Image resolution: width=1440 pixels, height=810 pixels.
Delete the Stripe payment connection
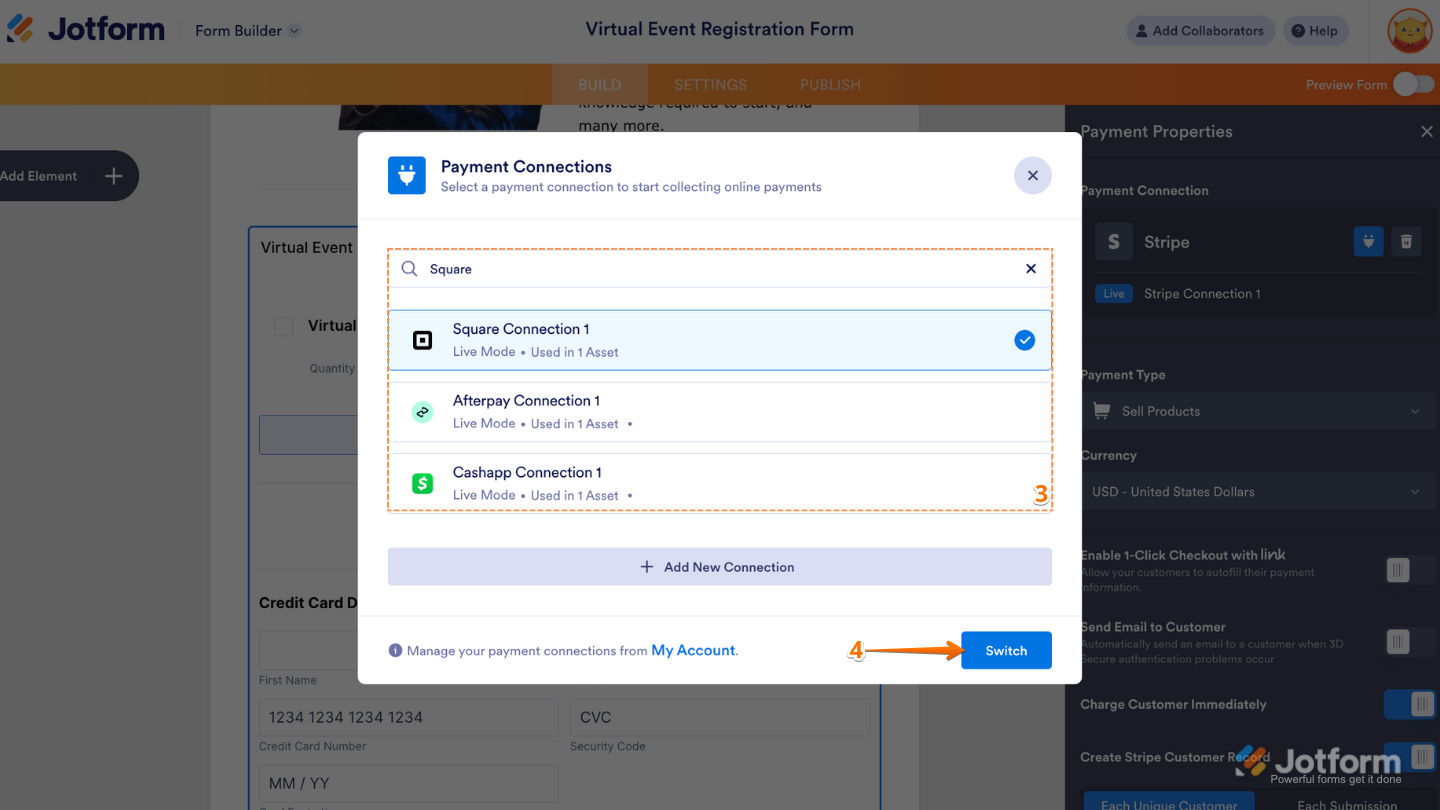coord(1406,241)
